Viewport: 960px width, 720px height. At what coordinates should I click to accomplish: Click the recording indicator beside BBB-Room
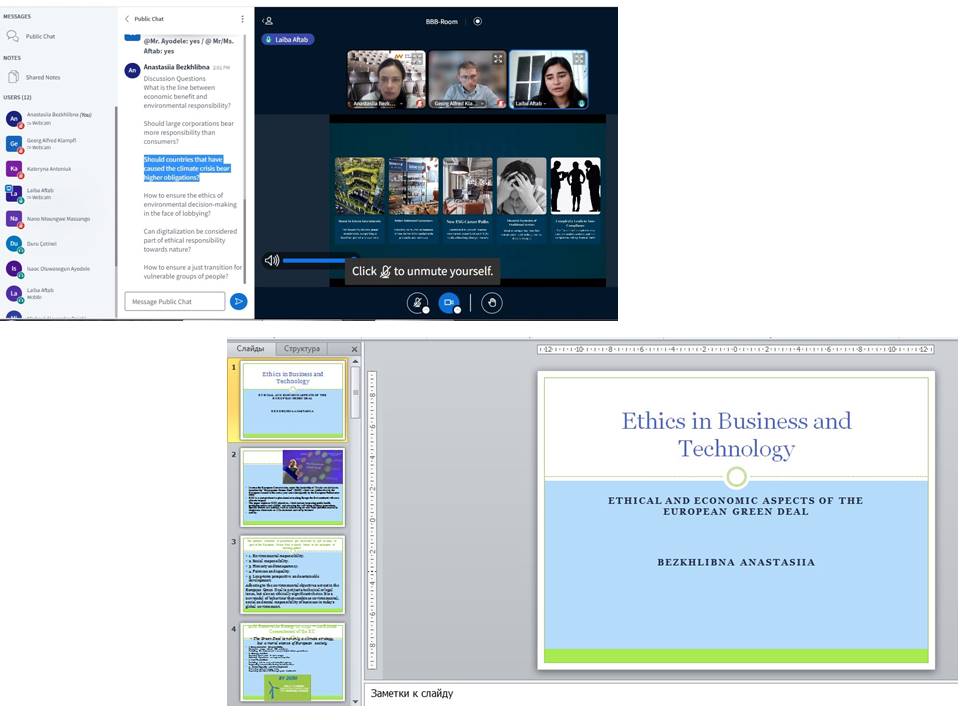point(477,20)
